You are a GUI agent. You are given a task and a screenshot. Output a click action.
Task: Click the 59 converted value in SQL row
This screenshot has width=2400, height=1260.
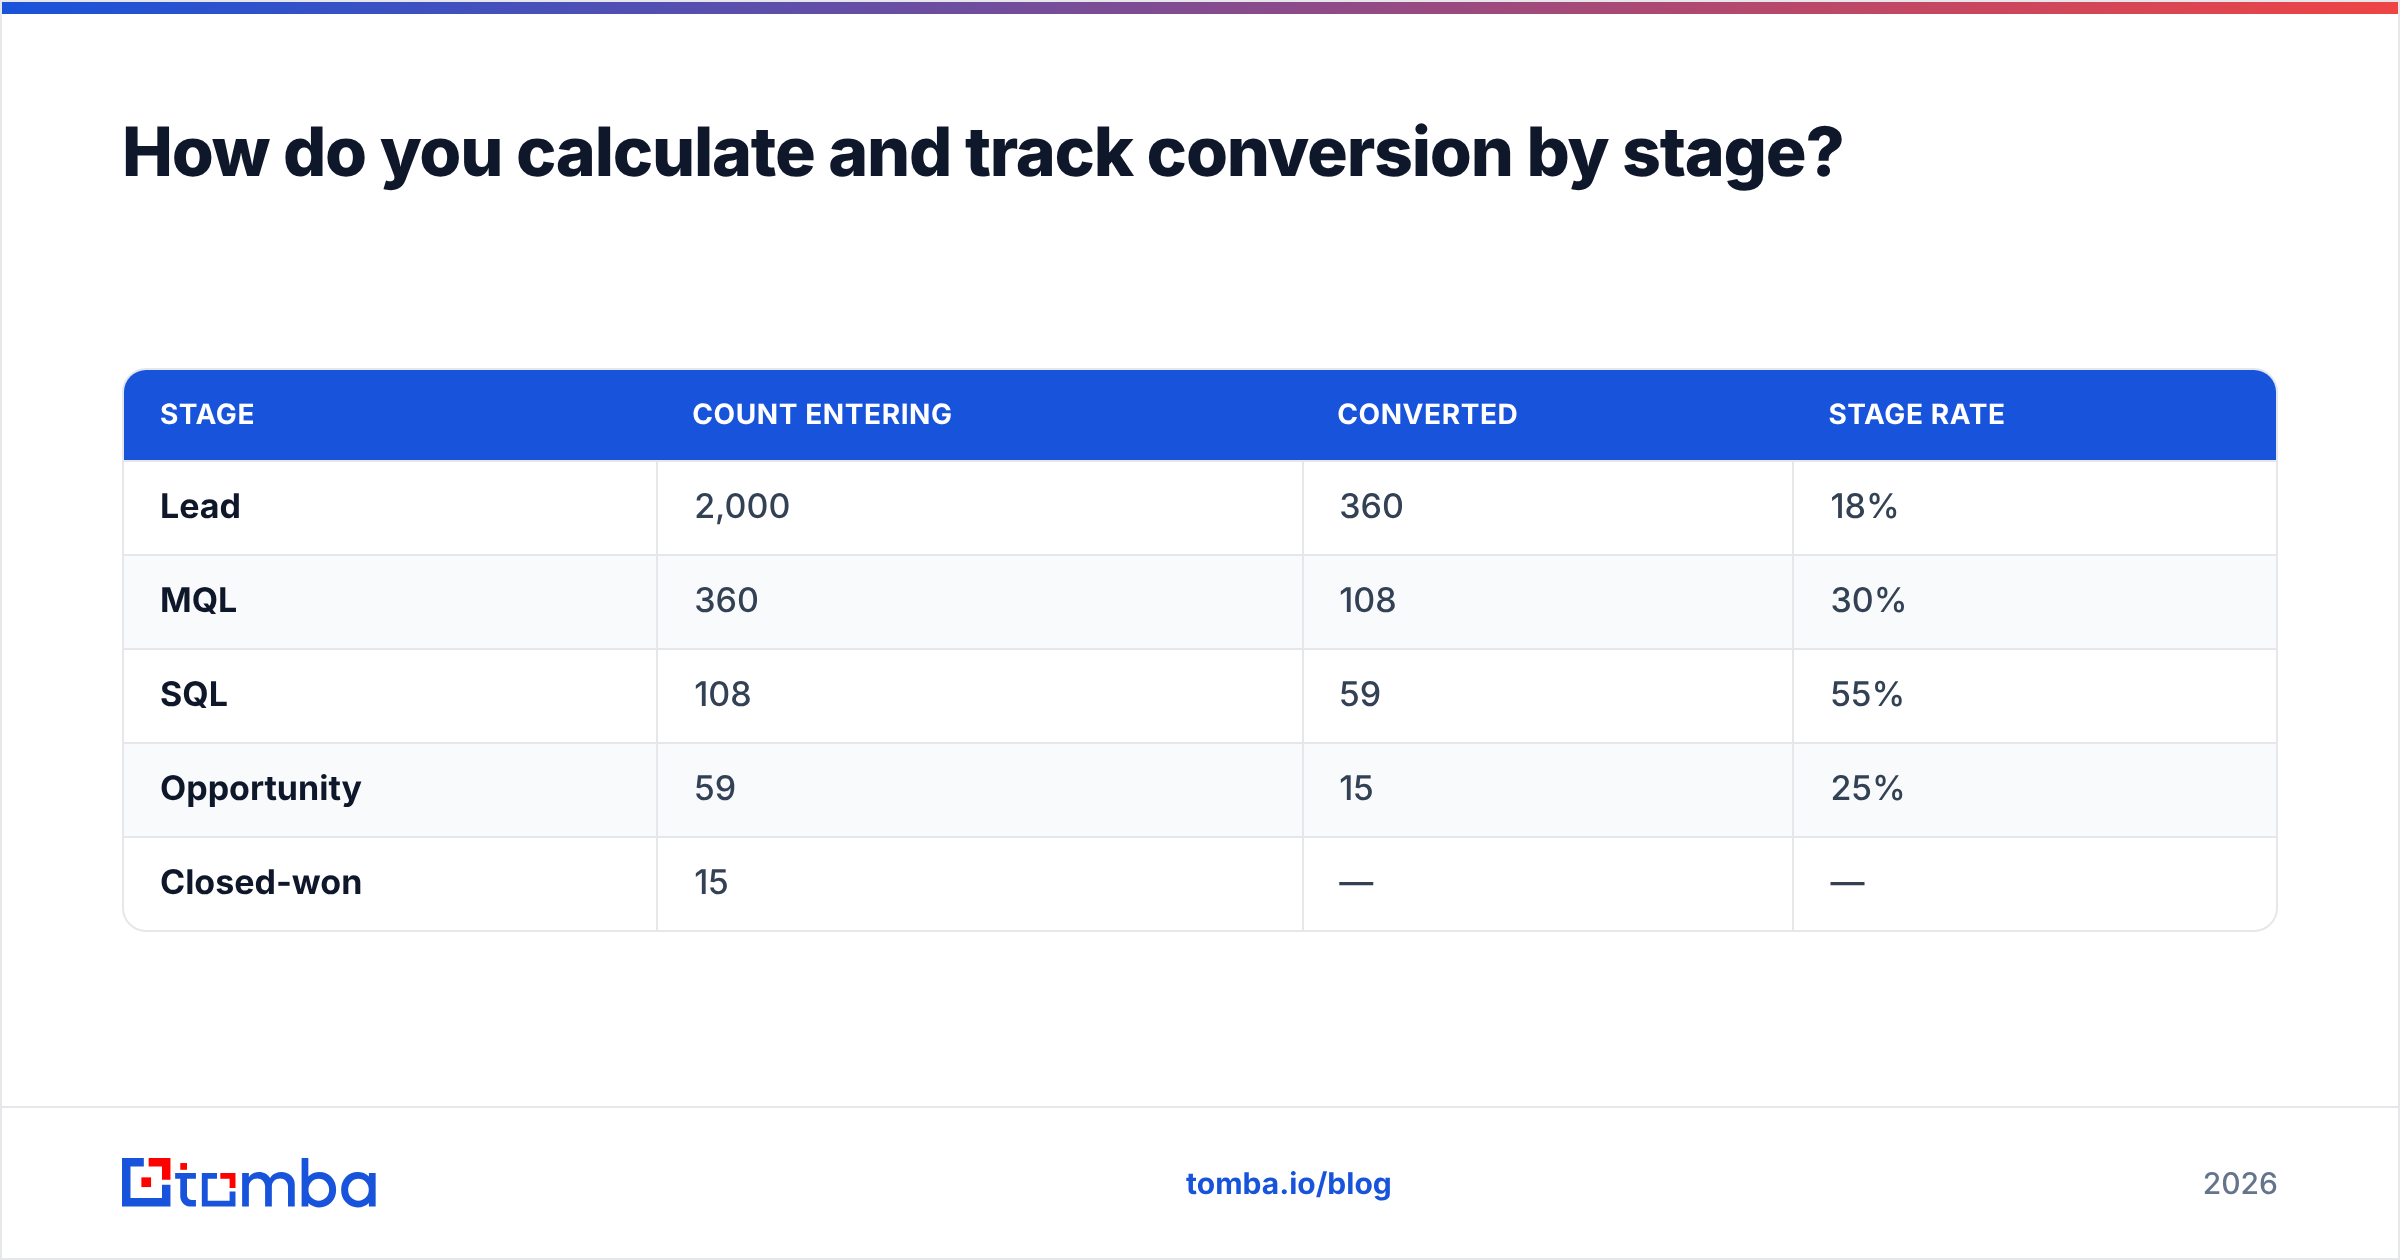[x=1360, y=694]
